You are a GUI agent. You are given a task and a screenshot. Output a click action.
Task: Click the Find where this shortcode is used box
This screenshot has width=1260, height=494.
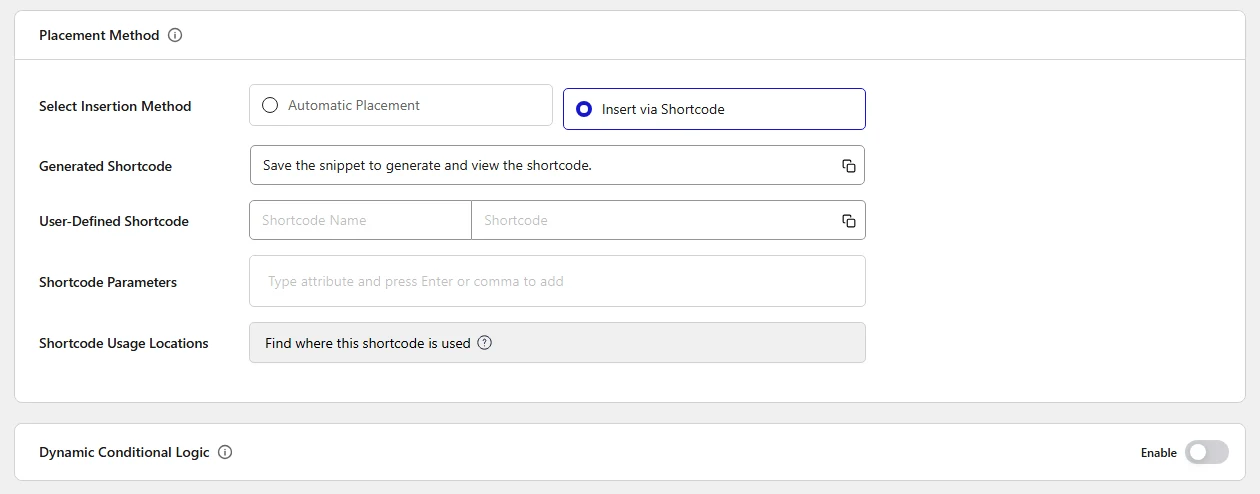click(557, 342)
